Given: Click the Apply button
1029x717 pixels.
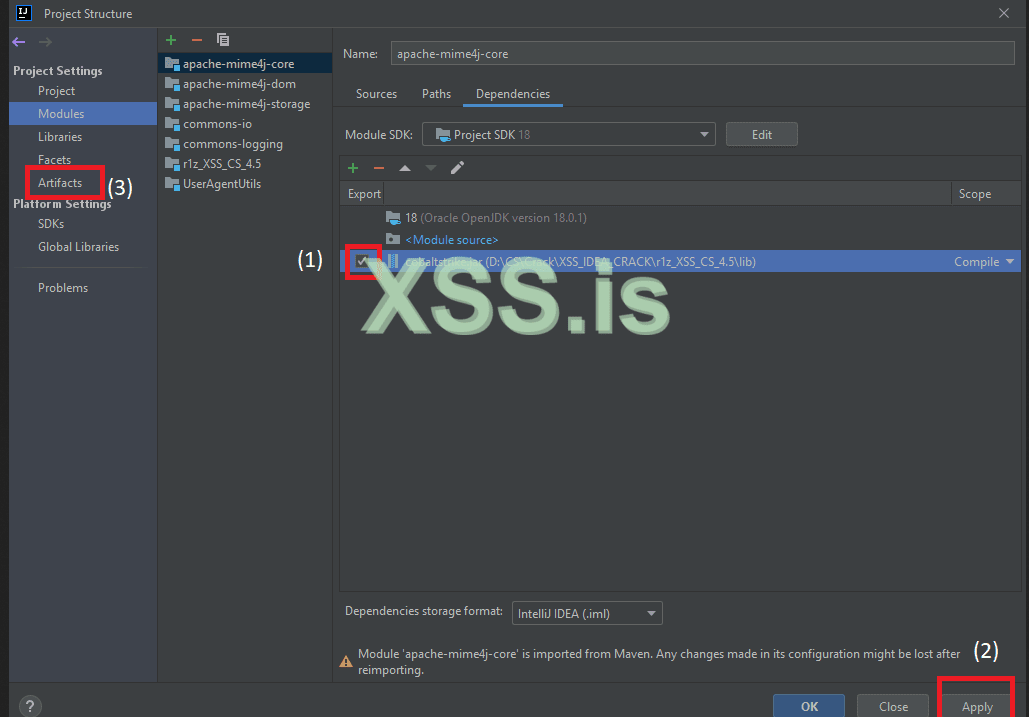Looking at the screenshot, I should pos(976,707).
